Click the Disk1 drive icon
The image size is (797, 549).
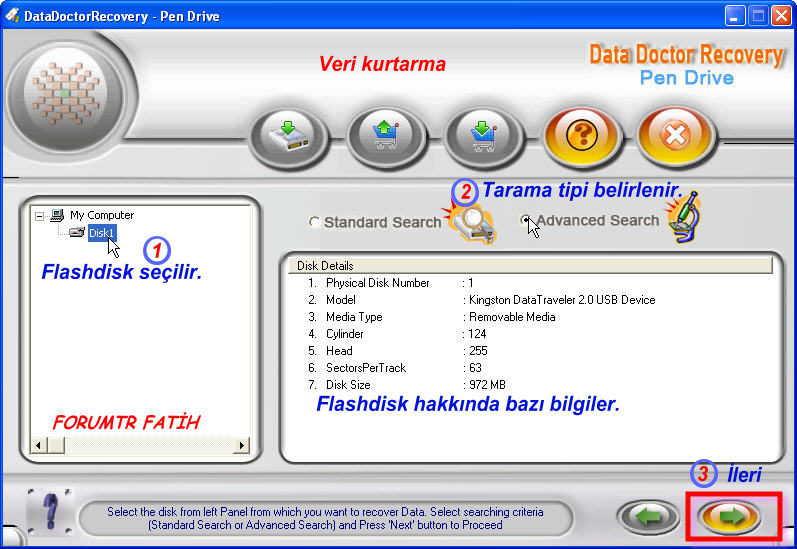[x=77, y=233]
